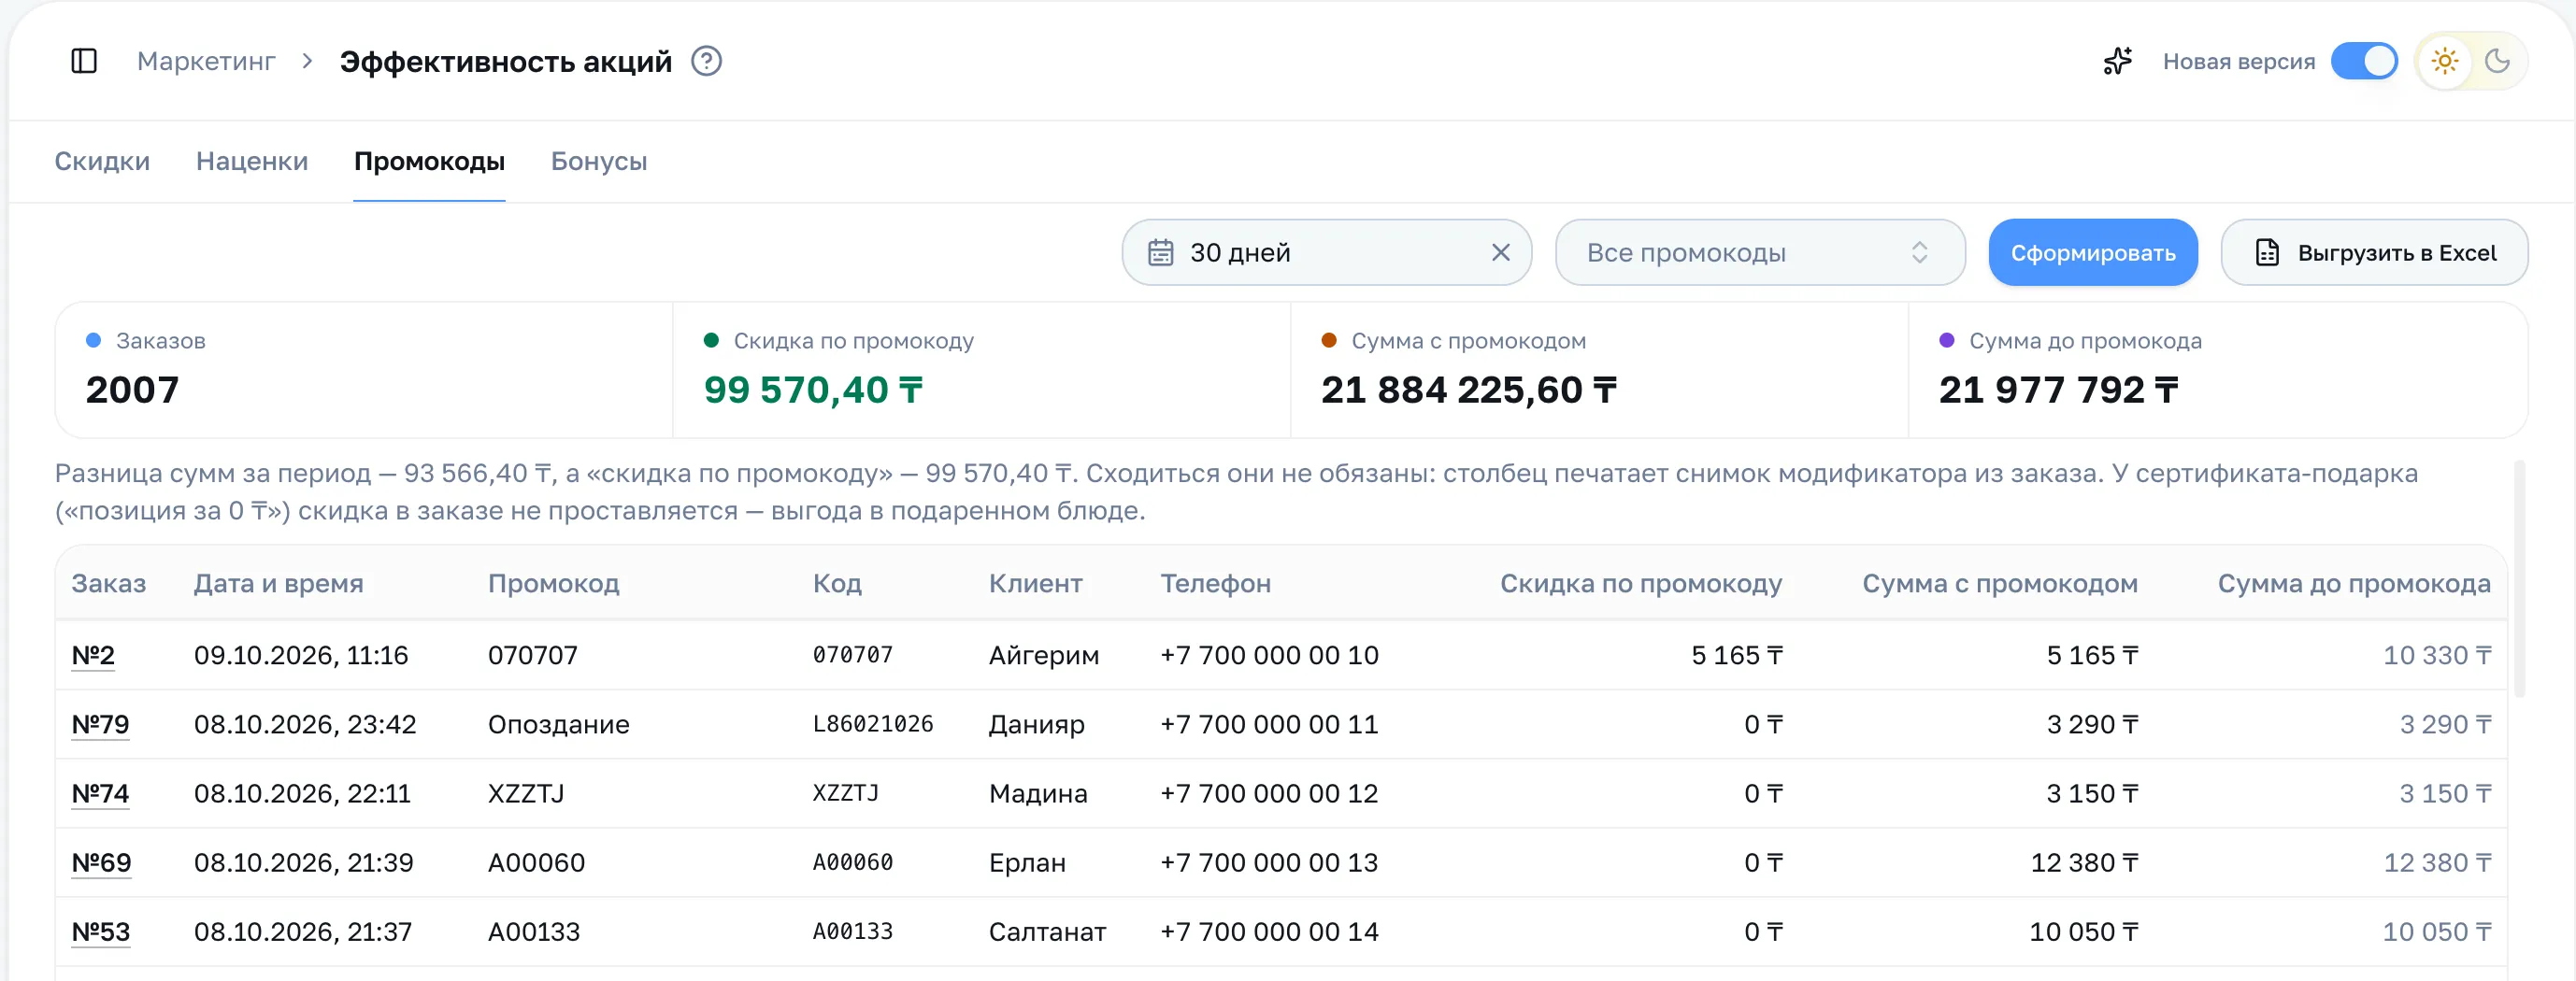This screenshot has width=2576, height=981.
Task: Click the vertical scrollbar beside the table
Action: [2518, 578]
